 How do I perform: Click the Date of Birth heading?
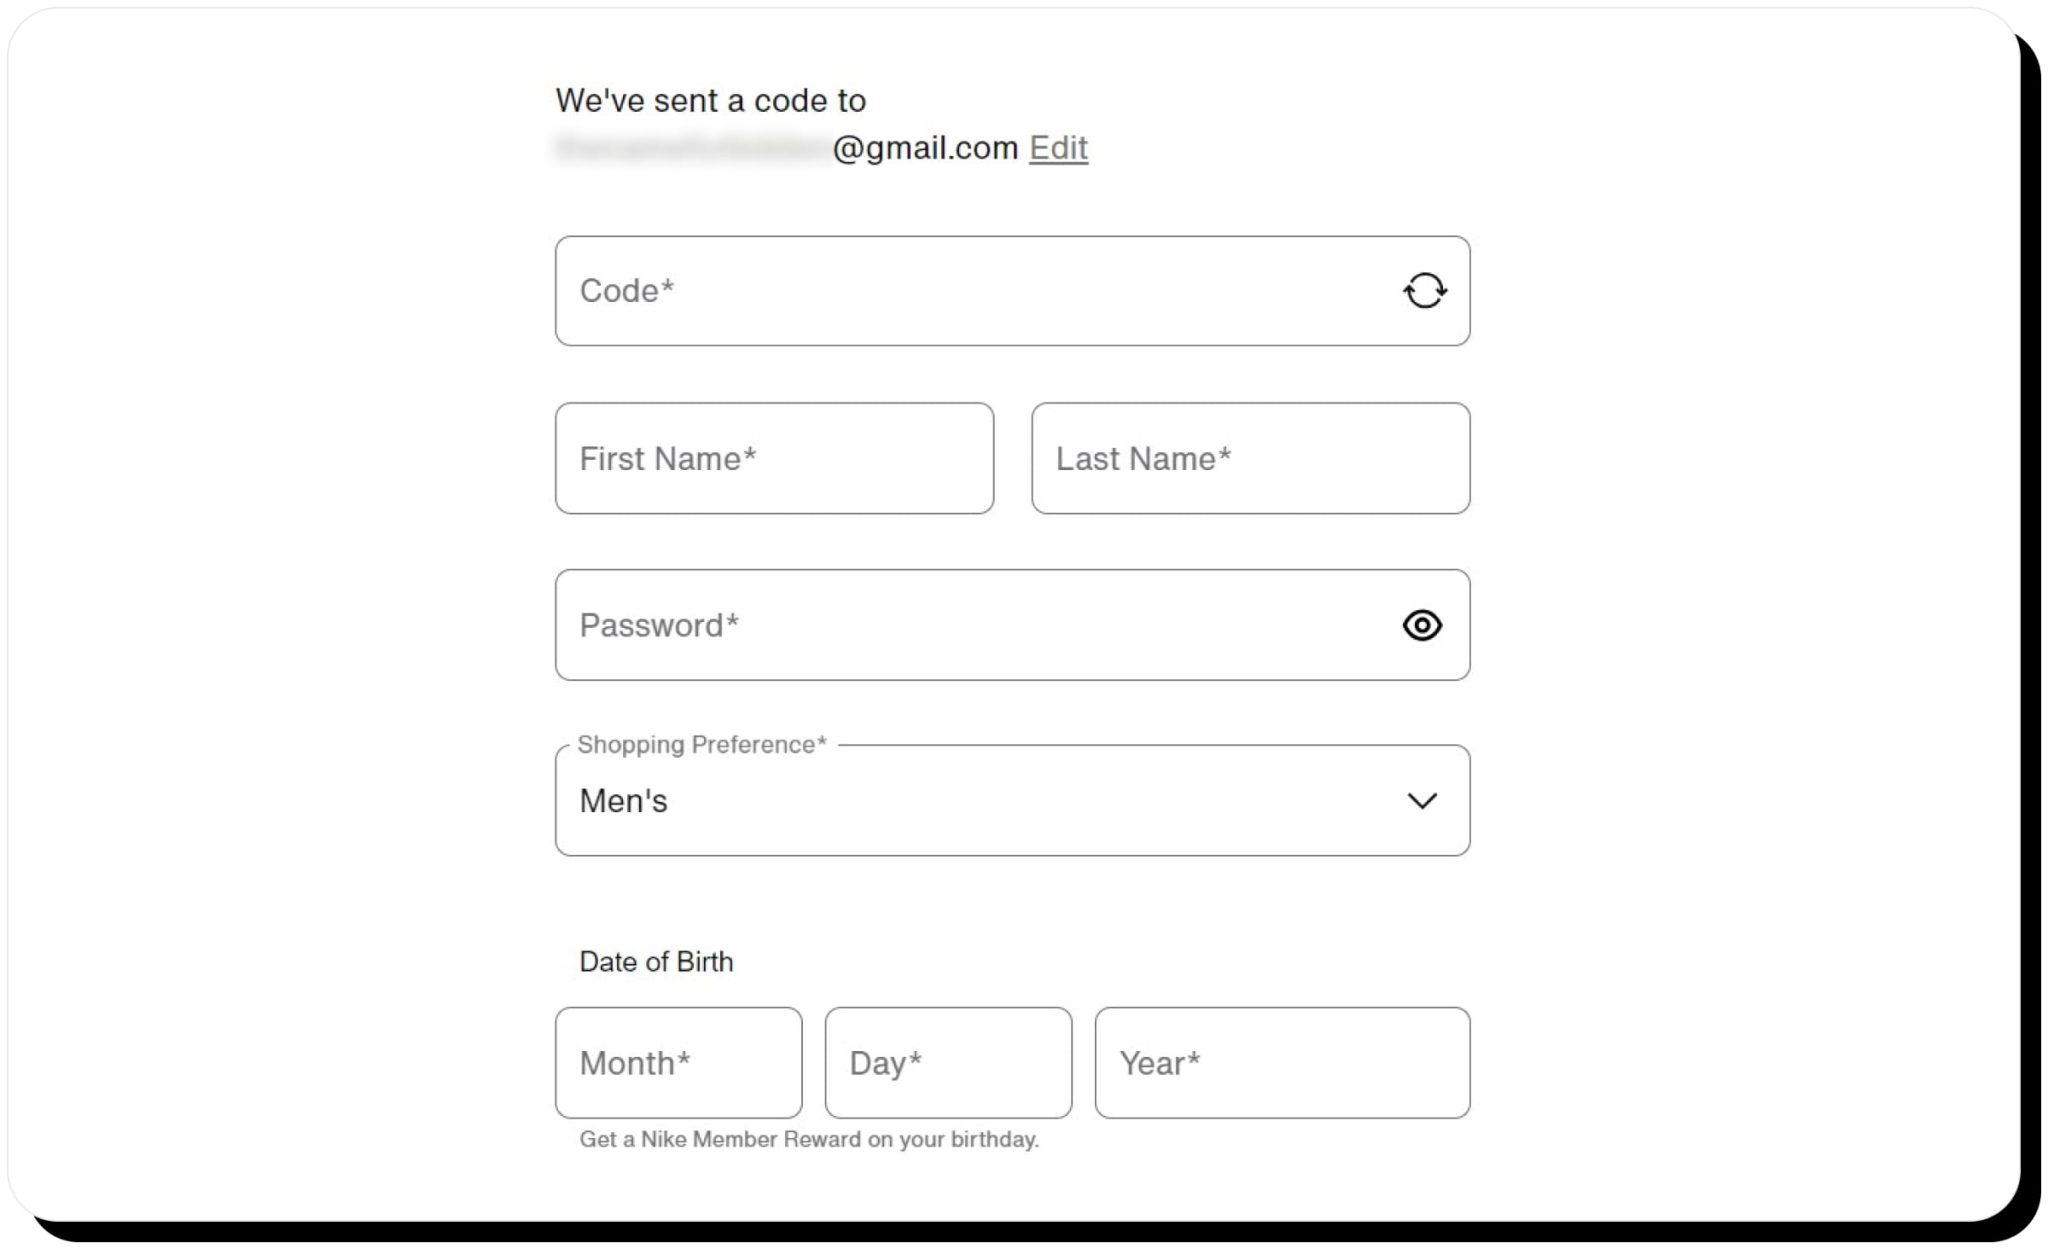pos(657,961)
